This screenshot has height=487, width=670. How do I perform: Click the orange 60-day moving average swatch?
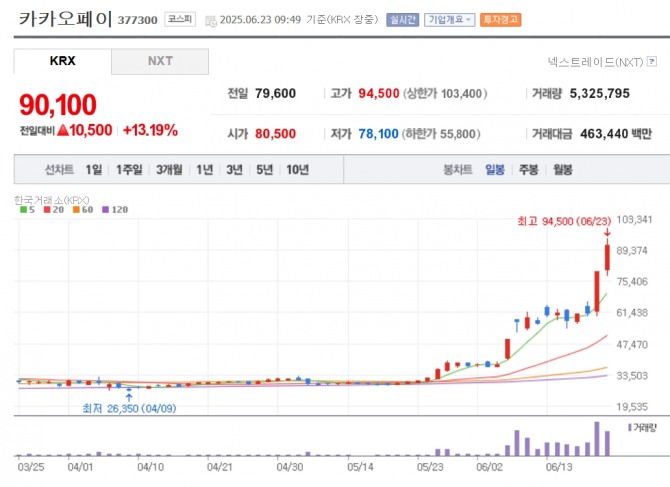pyautogui.click(x=76, y=210)
